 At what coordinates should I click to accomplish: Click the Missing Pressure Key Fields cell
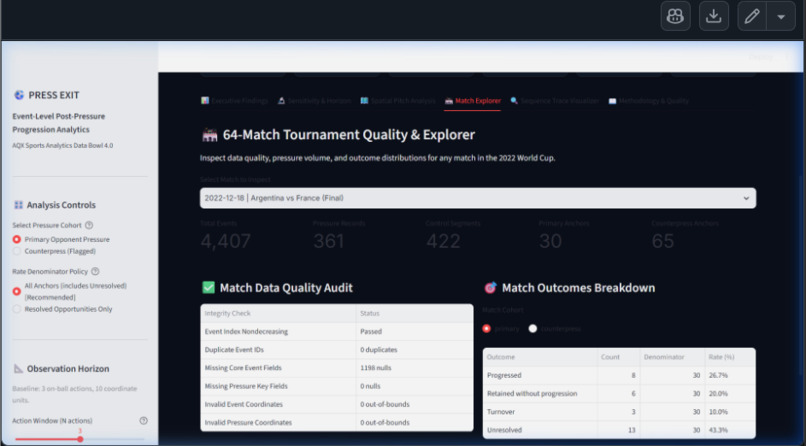click(278, 386)
